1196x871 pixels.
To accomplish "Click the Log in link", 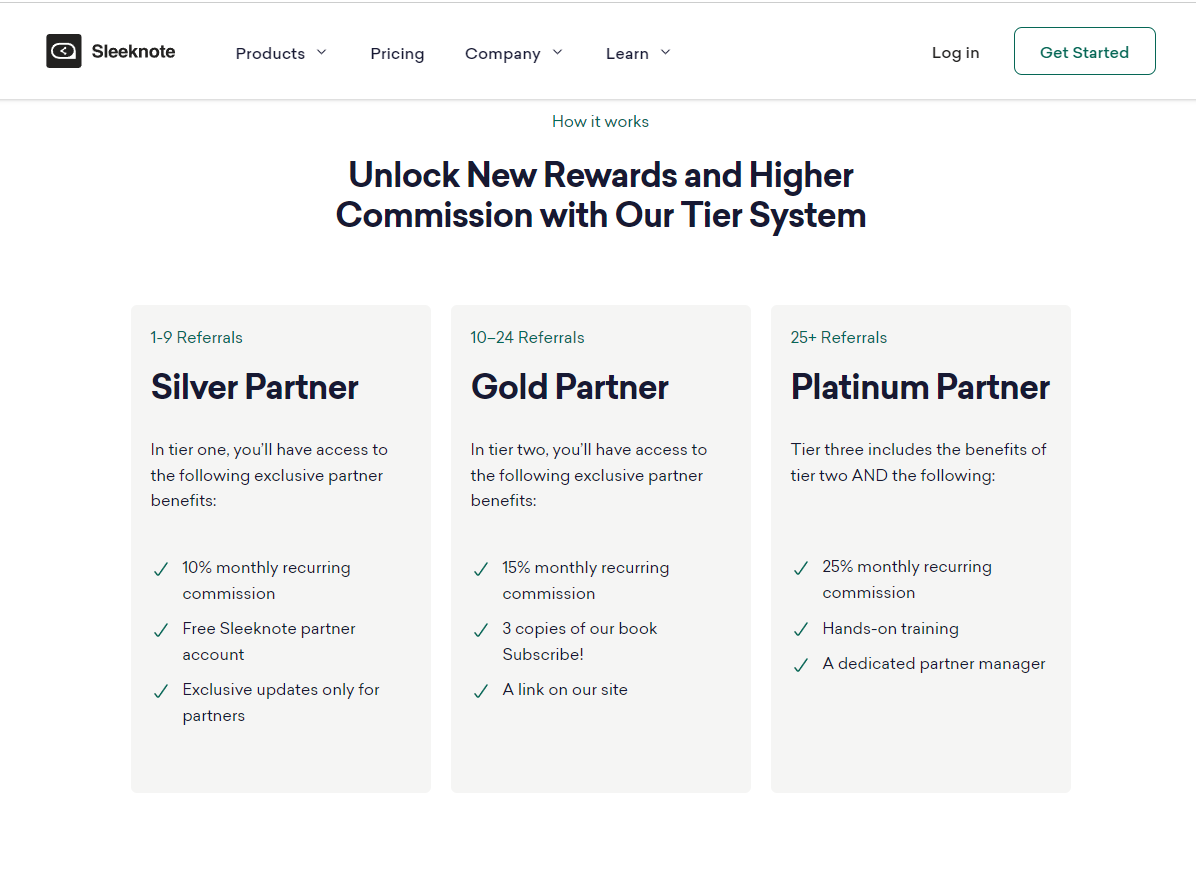I will pyautogui.click(x=955, y=53).
